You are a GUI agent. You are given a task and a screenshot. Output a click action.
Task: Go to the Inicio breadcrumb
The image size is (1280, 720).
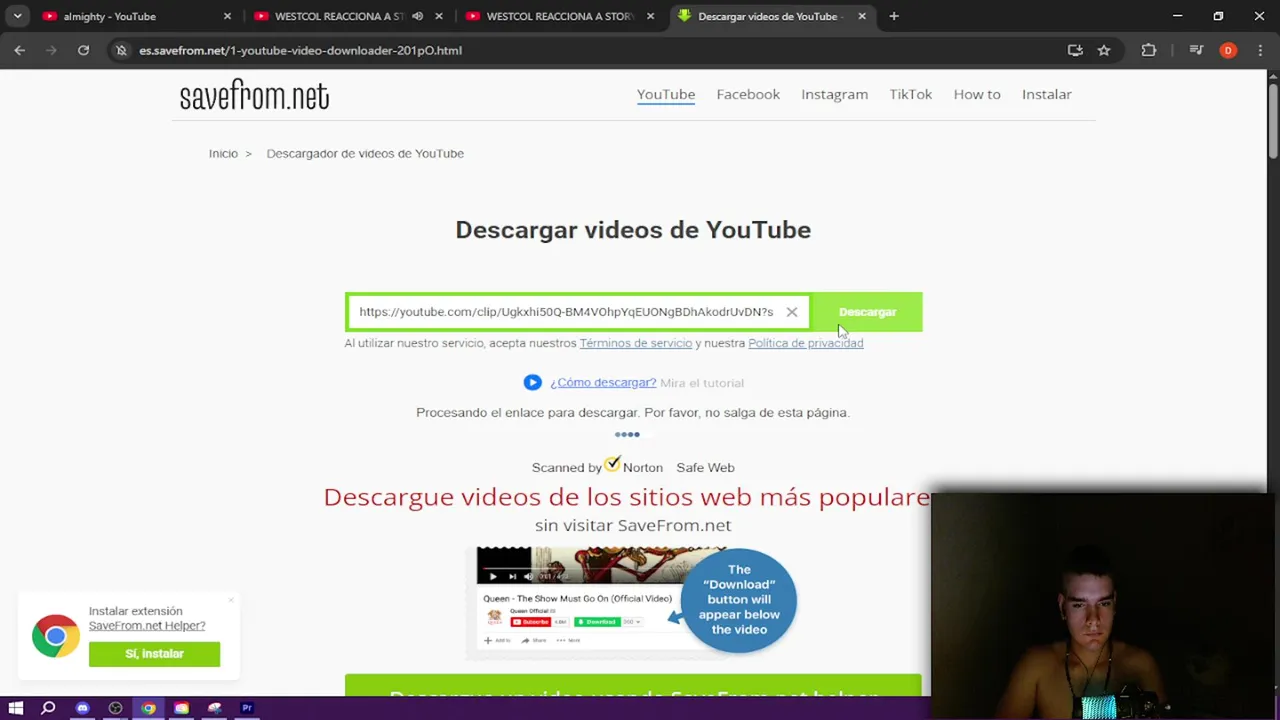(223, 153)
